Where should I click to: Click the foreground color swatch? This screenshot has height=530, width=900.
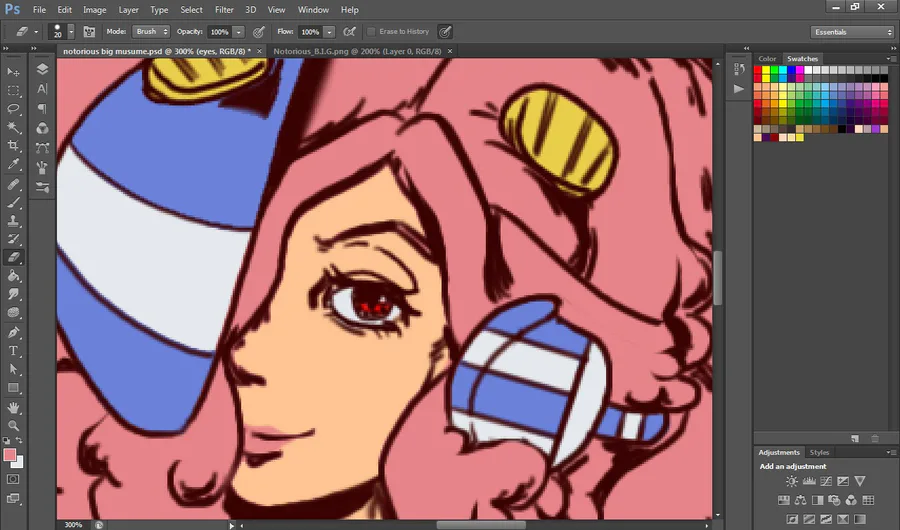pos(10,455)
